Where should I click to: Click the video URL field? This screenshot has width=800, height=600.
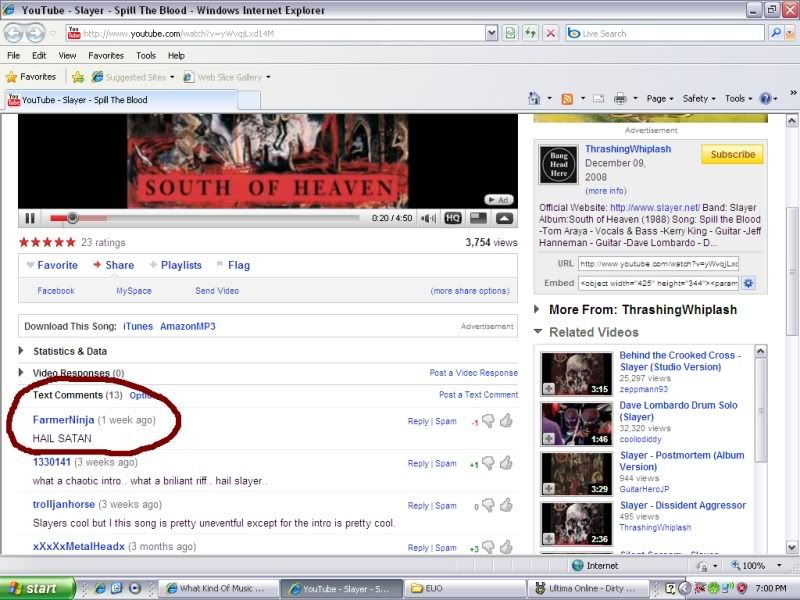(x=658, y=264)
